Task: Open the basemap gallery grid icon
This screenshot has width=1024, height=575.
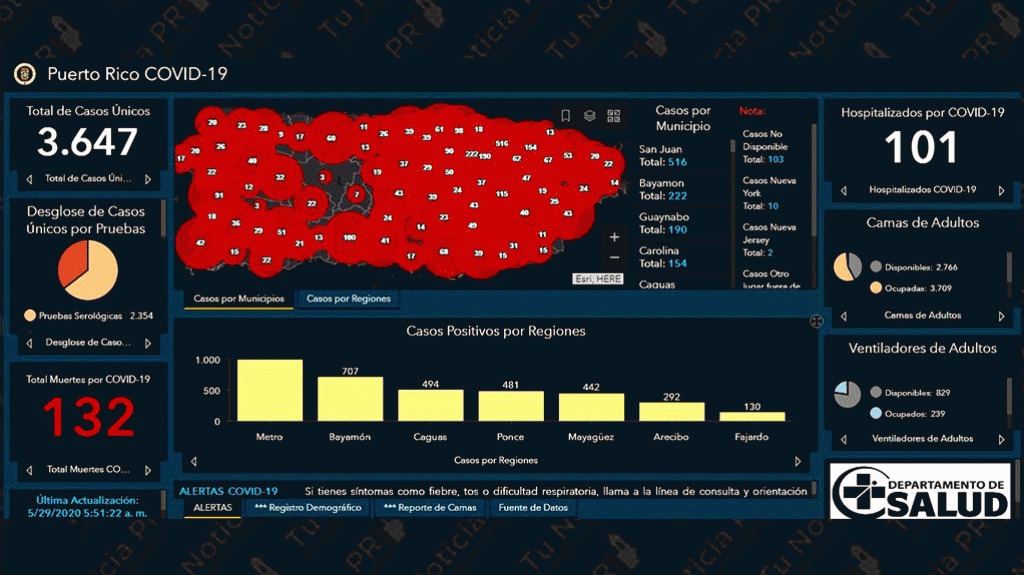Action: [614, 116]
